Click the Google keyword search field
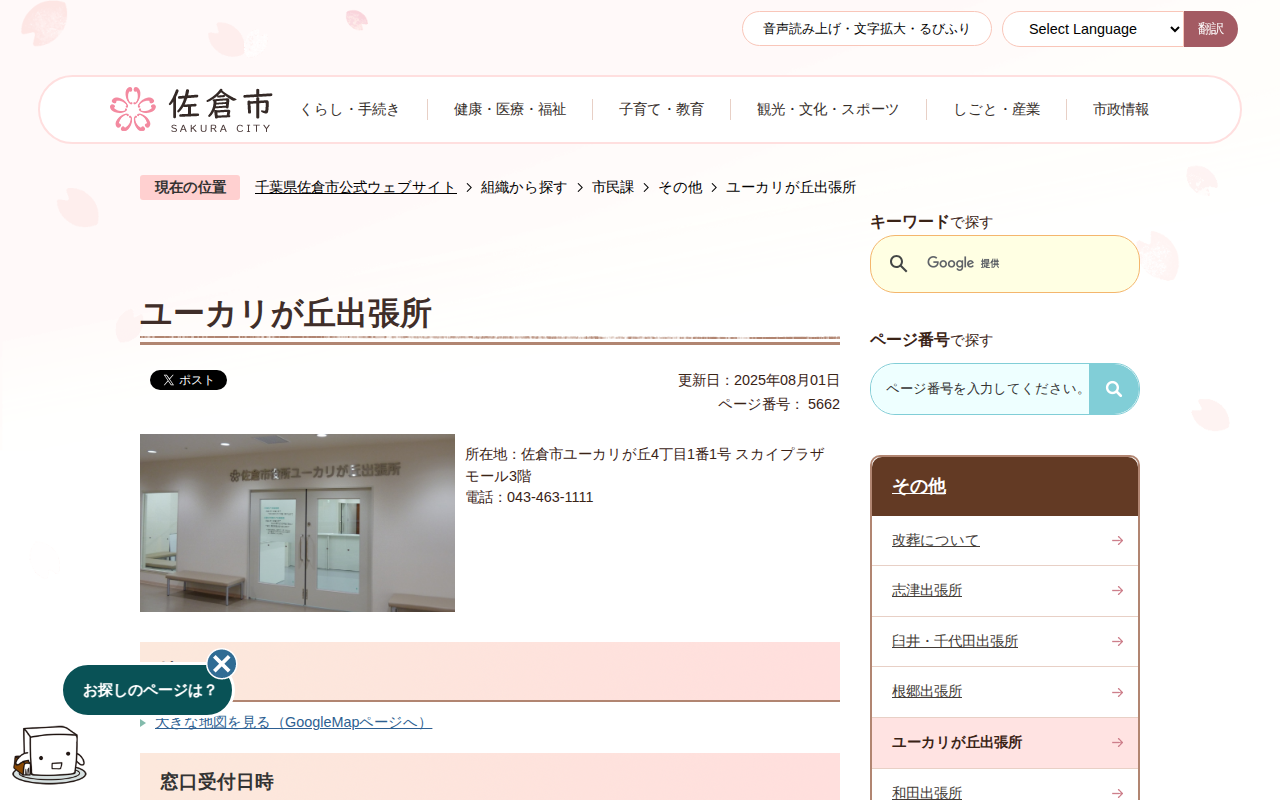Image resolution: width=1280 pixels, height=800 pixels. [1005, 264]
